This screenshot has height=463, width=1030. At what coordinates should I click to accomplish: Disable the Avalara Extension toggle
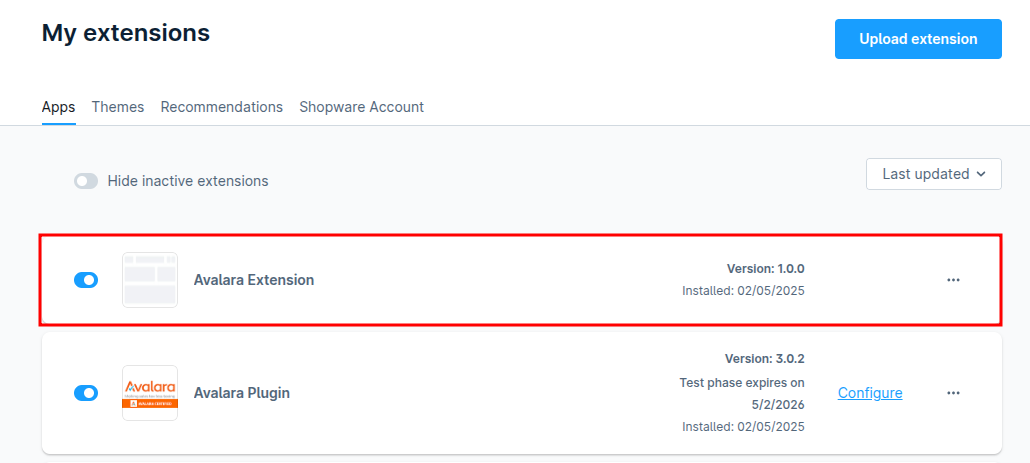pyautogui.click(x=86, y=280)
